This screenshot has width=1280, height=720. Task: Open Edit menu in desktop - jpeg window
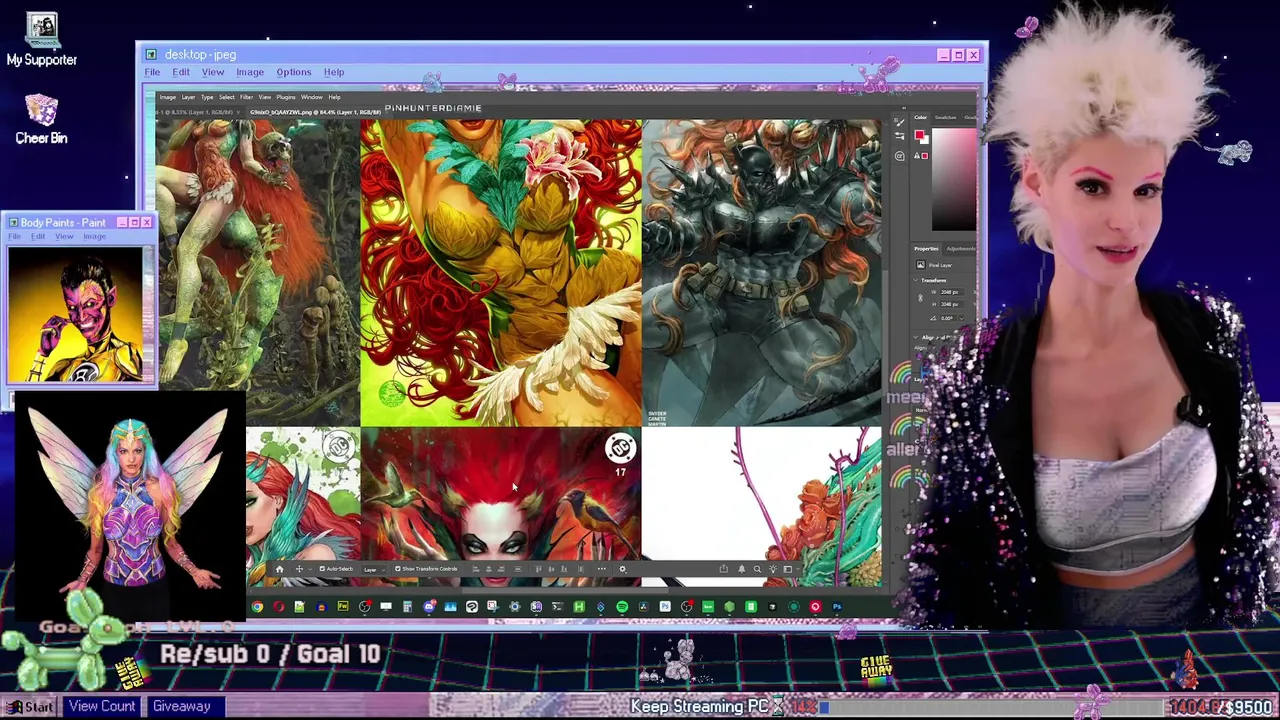tap(181, 72)
